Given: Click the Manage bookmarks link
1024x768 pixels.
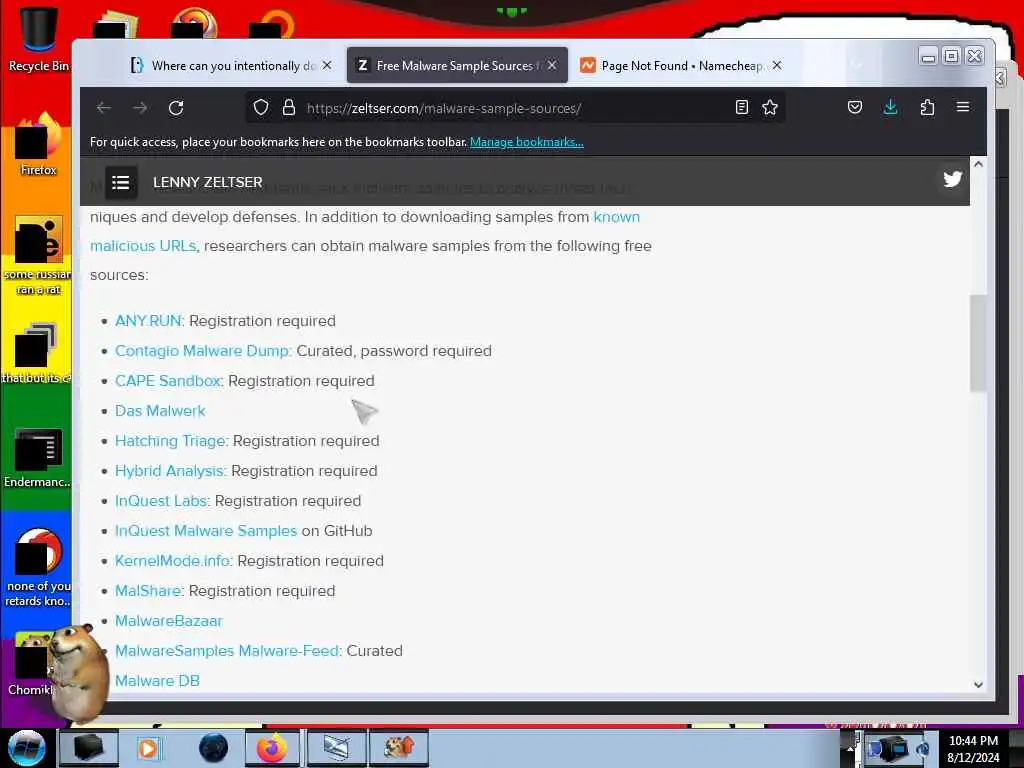Looking at the screenshot, I should (526, 142).
